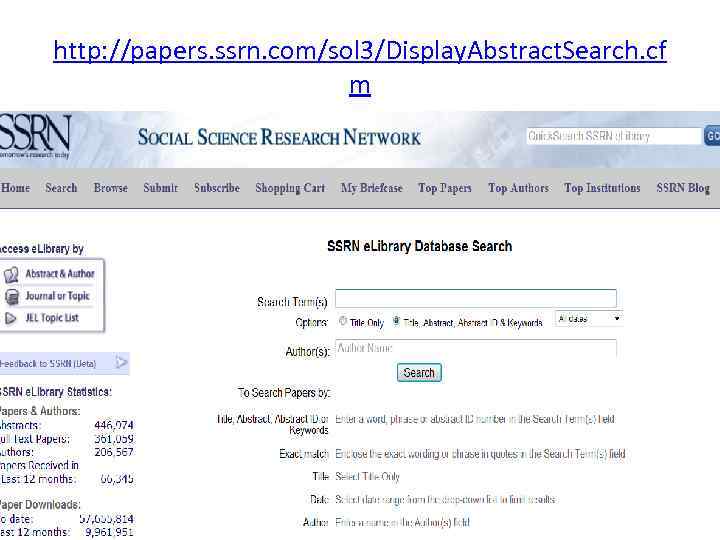
Task: Go to My Briefcase
Action: (x=371, y=188)
